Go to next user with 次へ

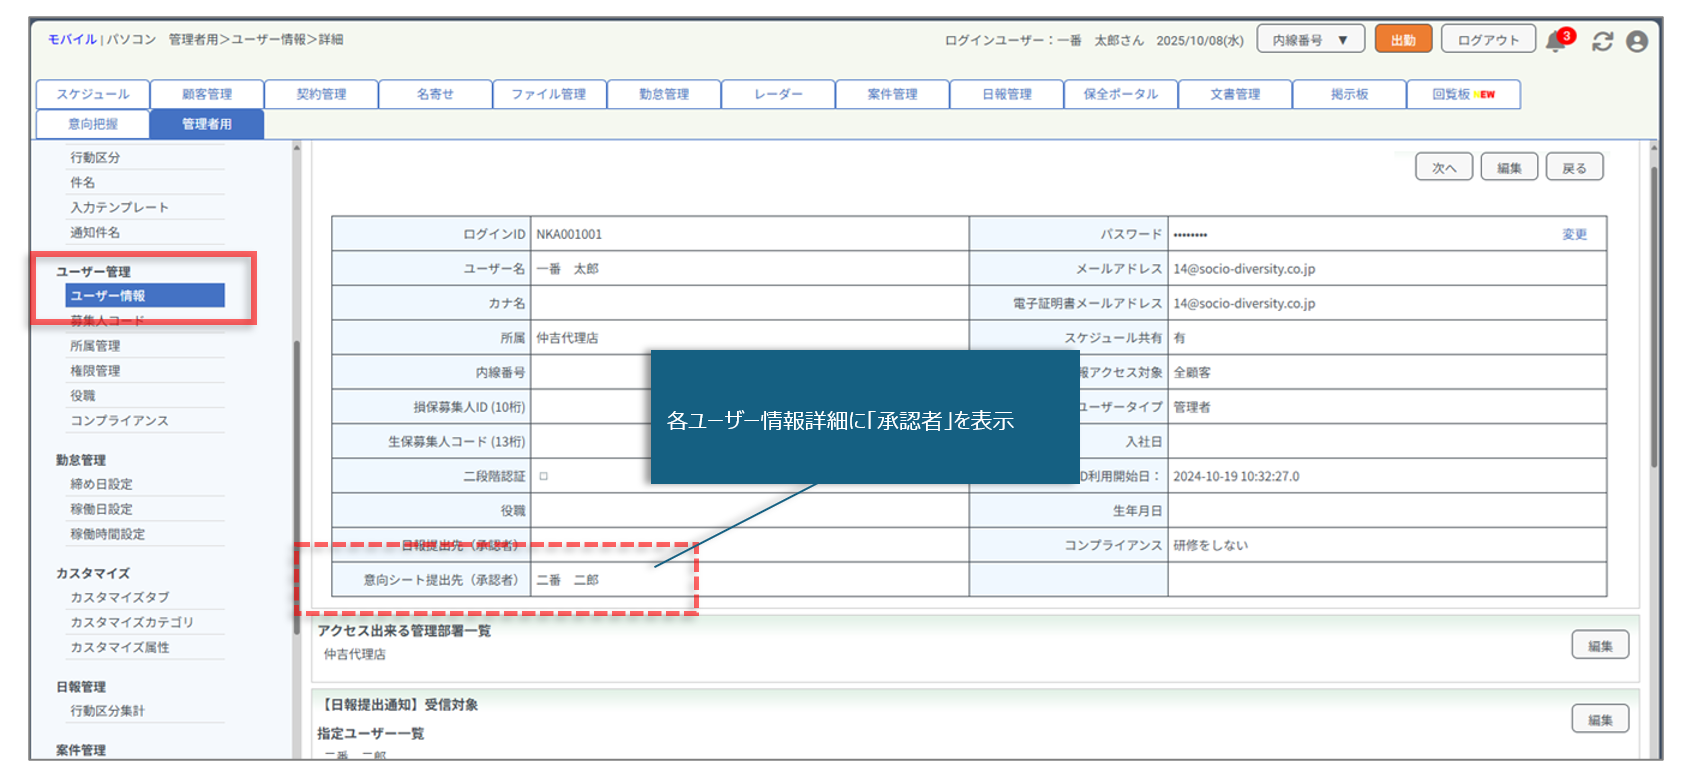pyautogui.click(x=1444, y=168)
